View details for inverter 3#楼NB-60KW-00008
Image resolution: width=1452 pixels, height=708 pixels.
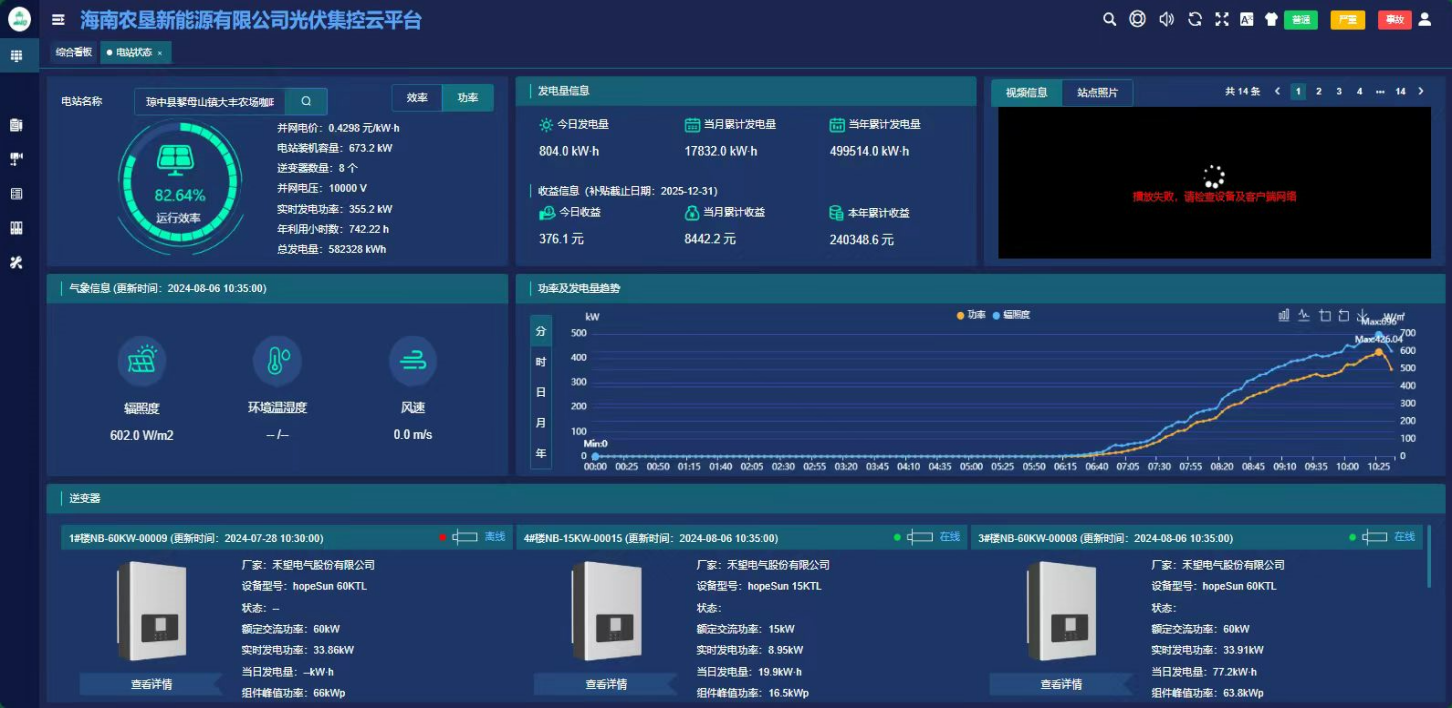coord(1061,684)
